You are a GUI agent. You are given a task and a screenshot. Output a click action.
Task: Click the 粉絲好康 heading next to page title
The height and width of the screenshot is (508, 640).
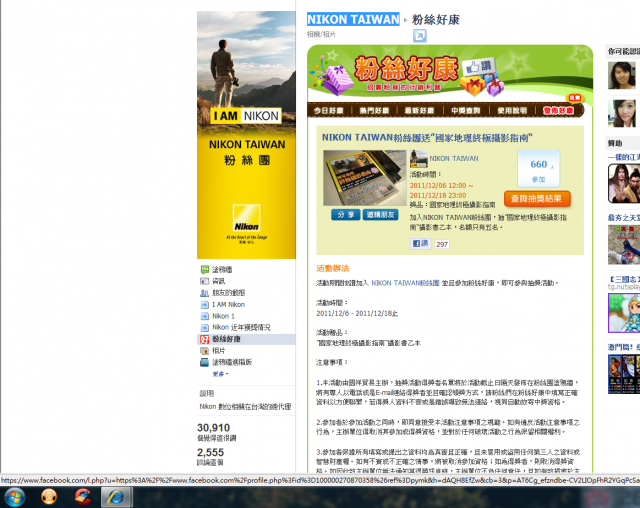coord(436,20)
